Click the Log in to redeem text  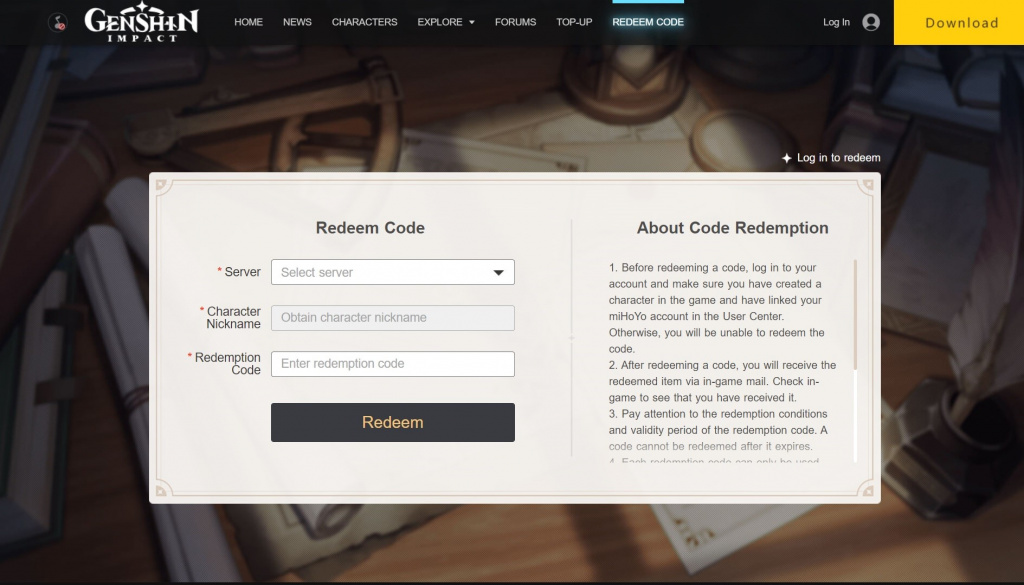838,158
